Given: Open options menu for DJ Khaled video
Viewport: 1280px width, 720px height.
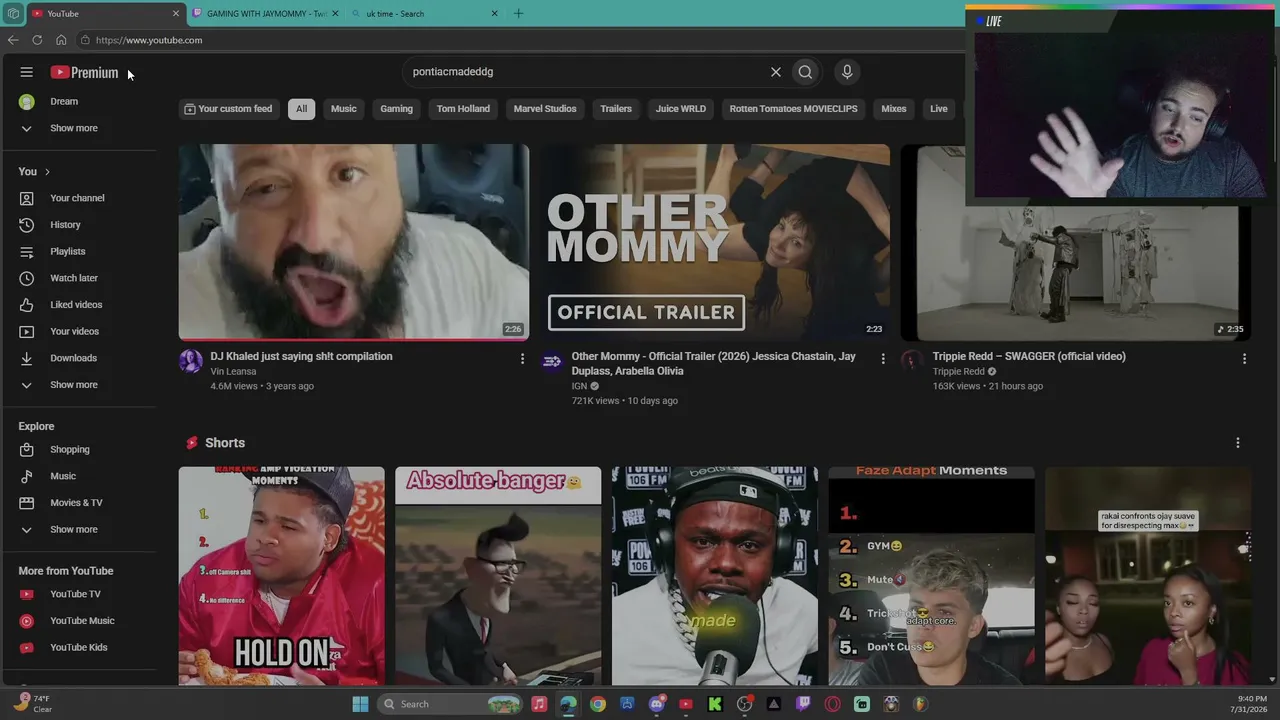Looking at the screenshot, I should [522, 359].
